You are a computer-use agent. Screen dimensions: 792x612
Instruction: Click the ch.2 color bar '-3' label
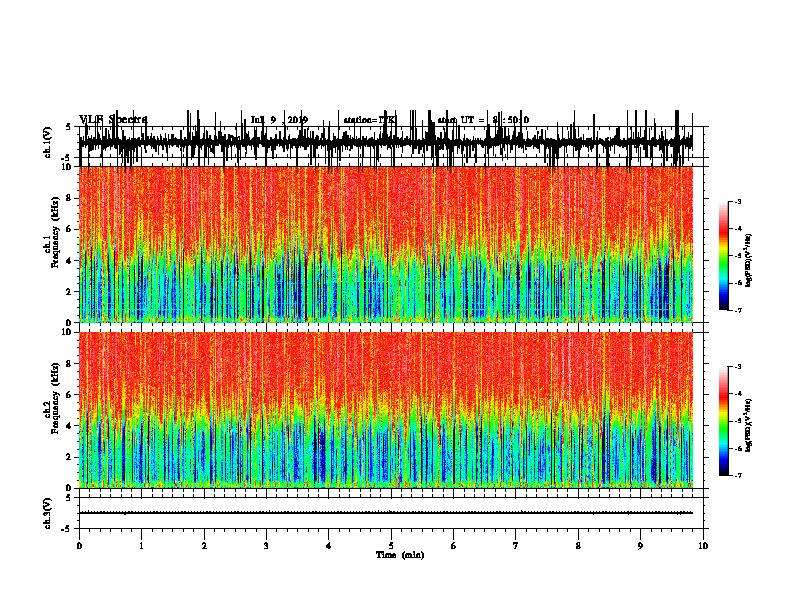point(737,367)
